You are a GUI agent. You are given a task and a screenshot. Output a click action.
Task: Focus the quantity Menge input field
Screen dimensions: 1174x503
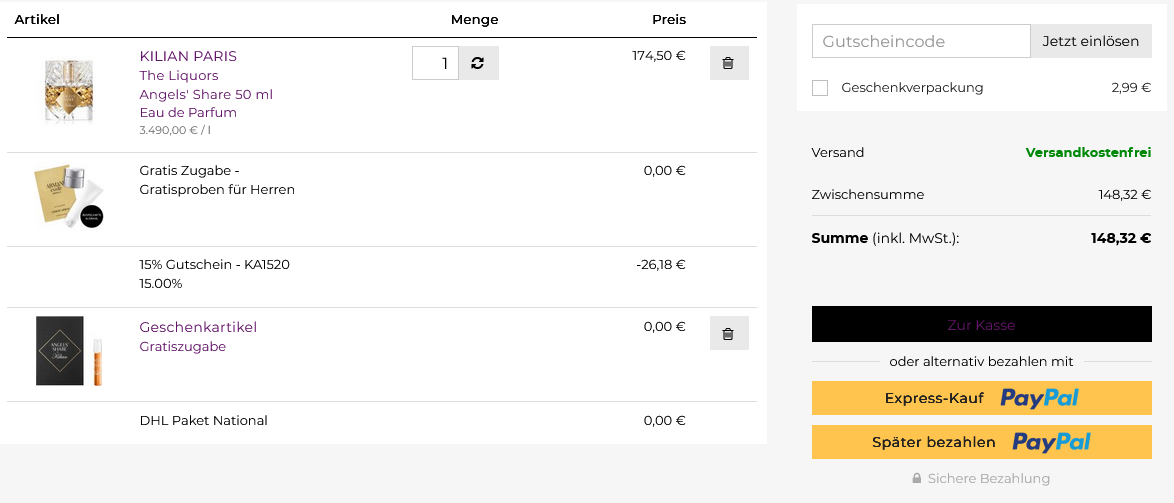point(435,63)
